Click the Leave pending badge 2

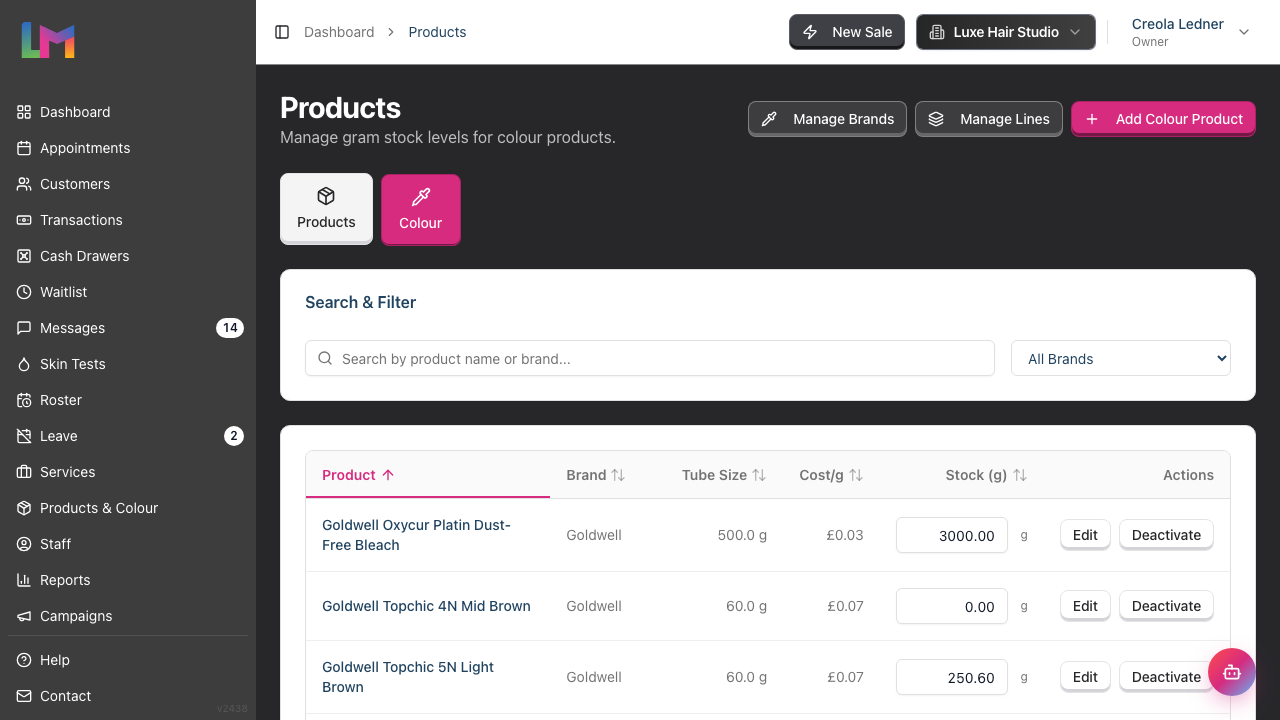click(234, 436)
